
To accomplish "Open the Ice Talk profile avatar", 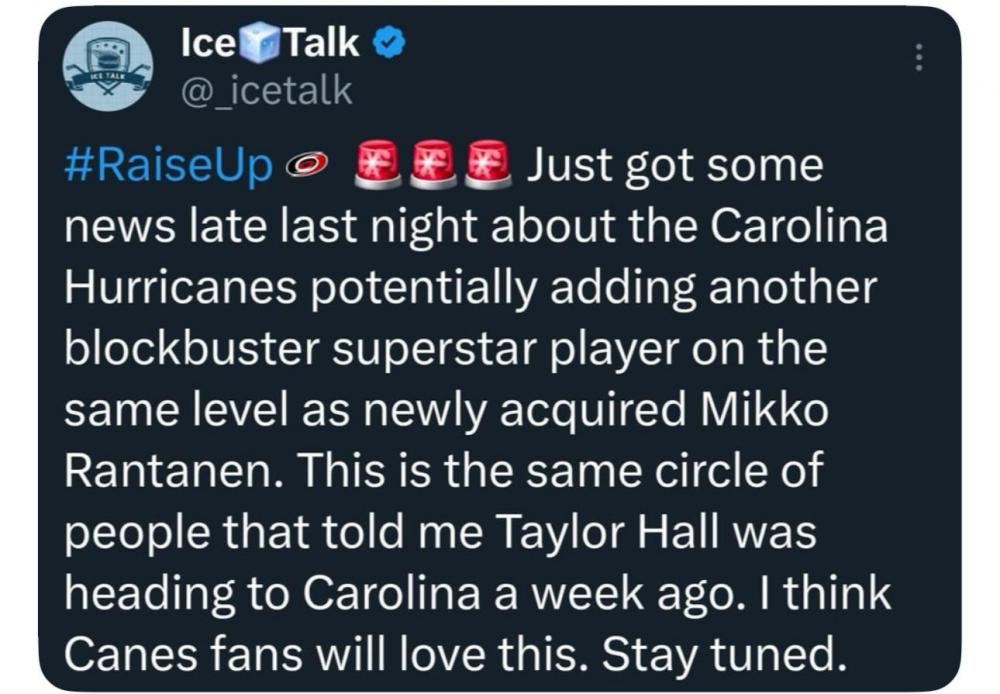I will pyautogui.click(x=107, y=65).
